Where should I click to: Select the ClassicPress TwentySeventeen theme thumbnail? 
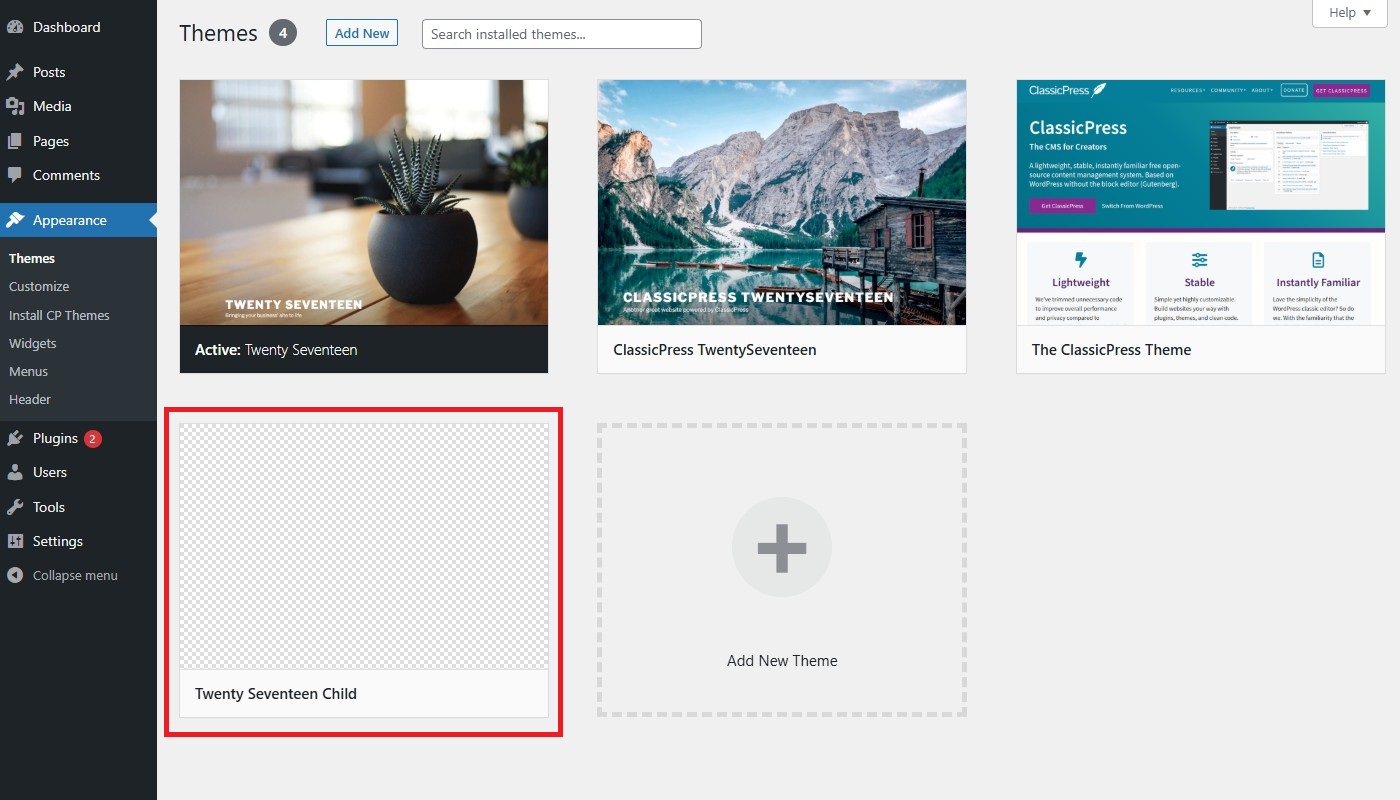[x=781, y=202]
